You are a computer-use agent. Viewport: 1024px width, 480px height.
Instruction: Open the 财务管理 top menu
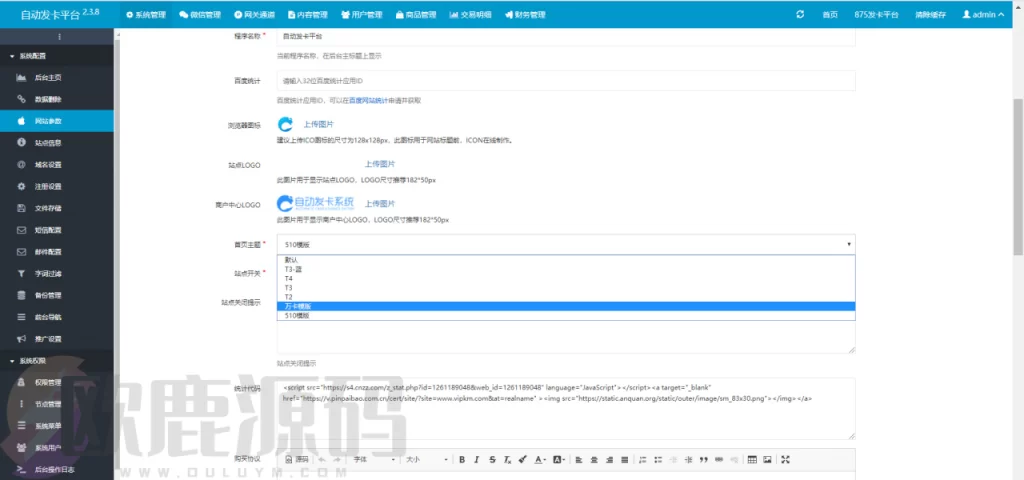pyautogui.click(x=525, y=14)
